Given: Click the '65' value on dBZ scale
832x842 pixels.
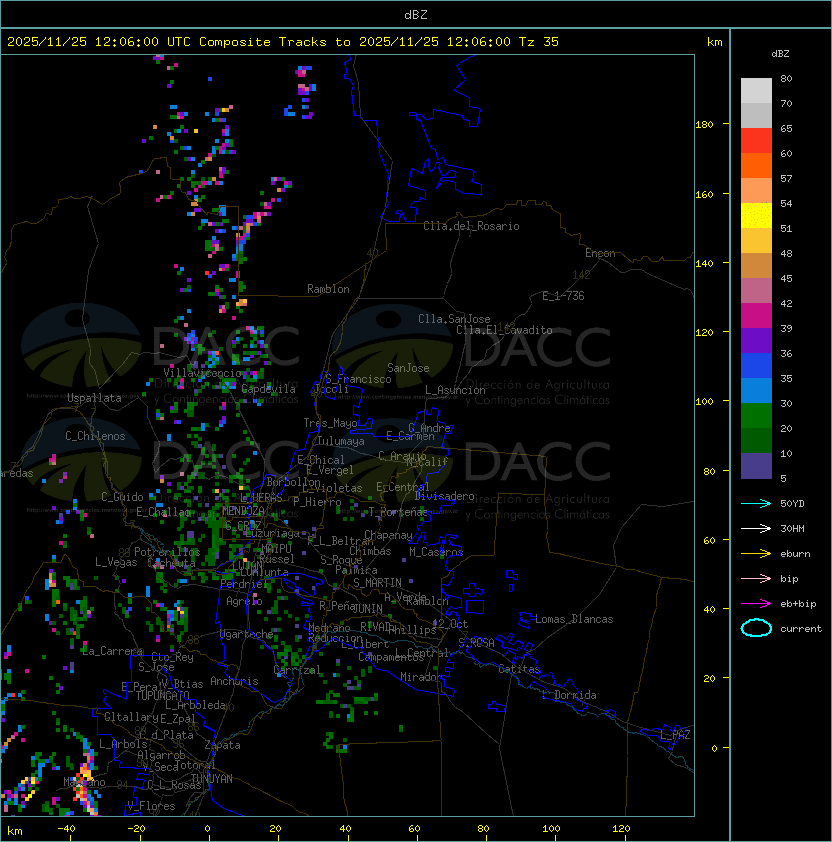Looking at the screenshot, I should pyautogui.click(x=786, y=128).
